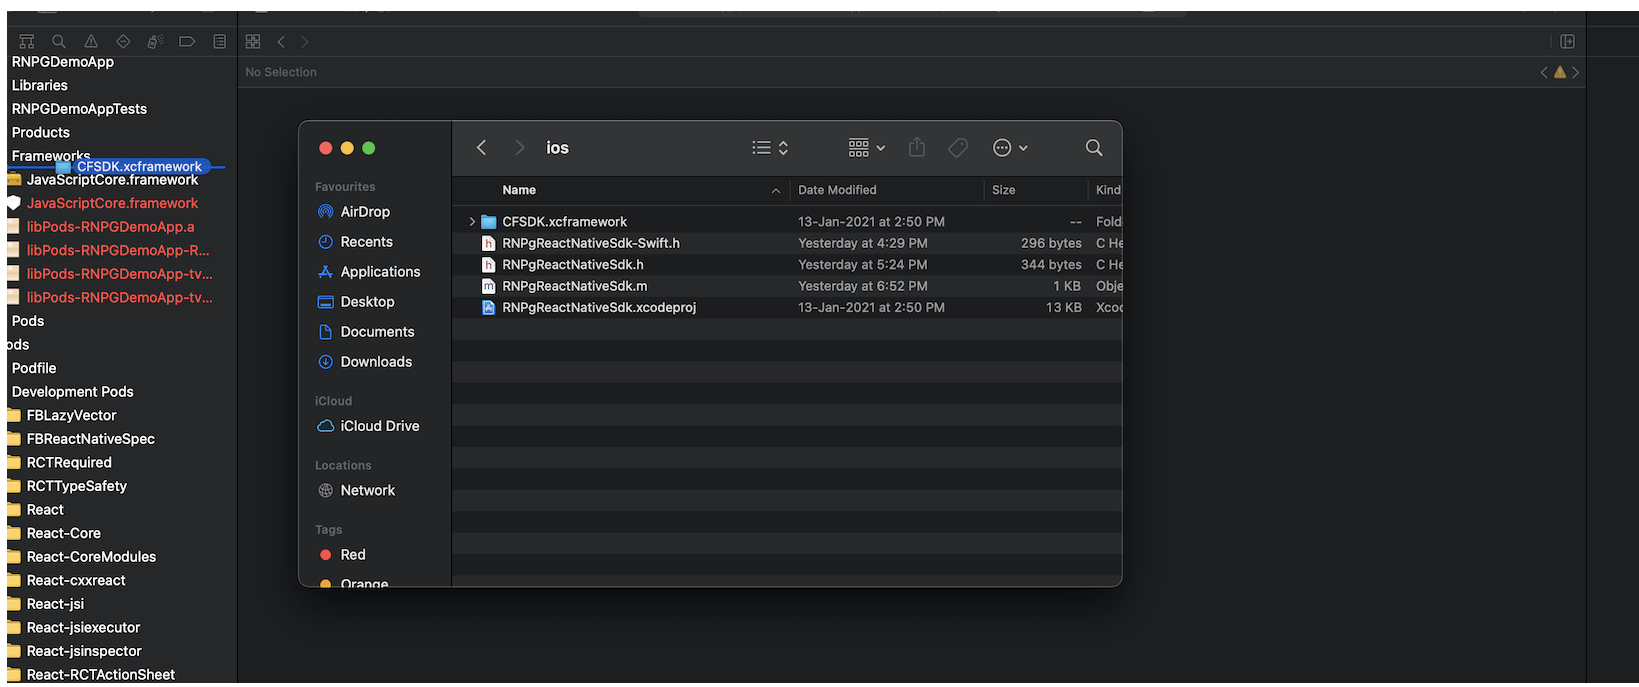This screenshot has width=1639, height=687.
Task: Select FBLazyVector folder in navigator
Action: tap(71, 416)
